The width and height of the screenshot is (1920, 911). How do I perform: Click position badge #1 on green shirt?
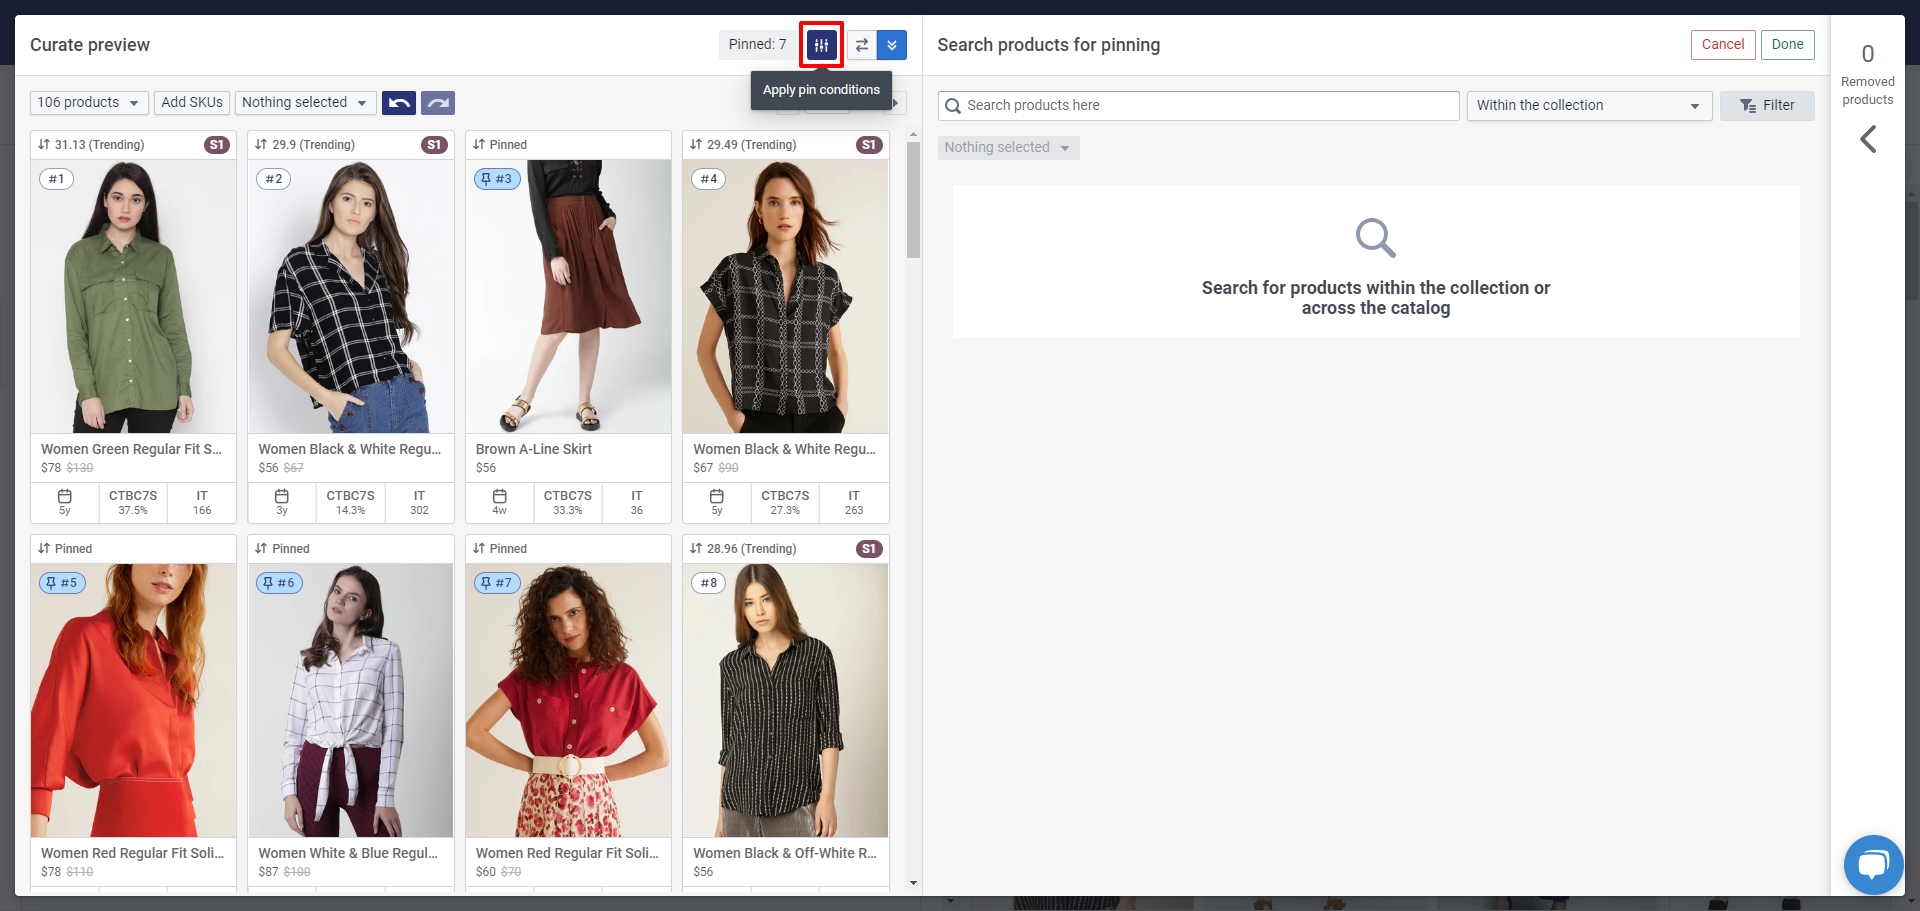tap(56, 179)
